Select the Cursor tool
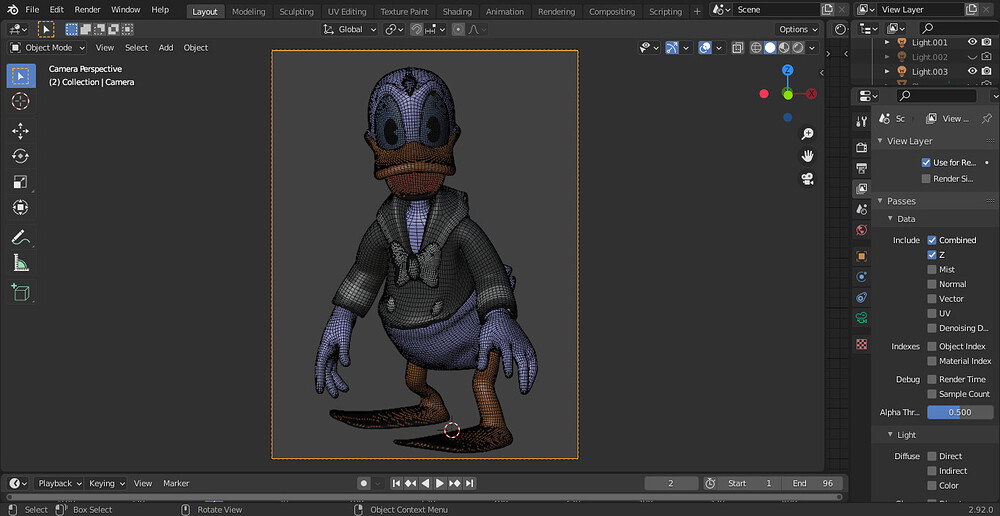The height and width of the screenshot is (516, 1000). click(x=20, y=101)
